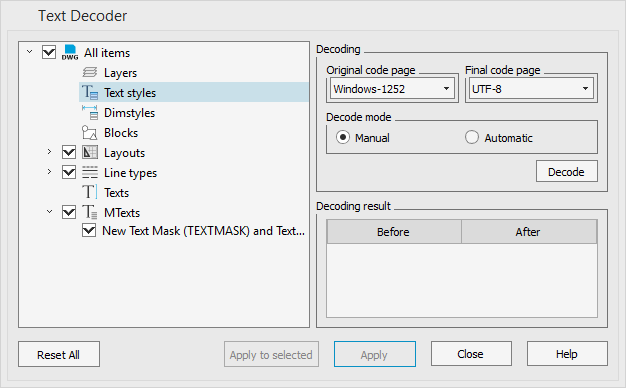Select the Blocks label
Screen dimensions: 626x388
[121, 133]
